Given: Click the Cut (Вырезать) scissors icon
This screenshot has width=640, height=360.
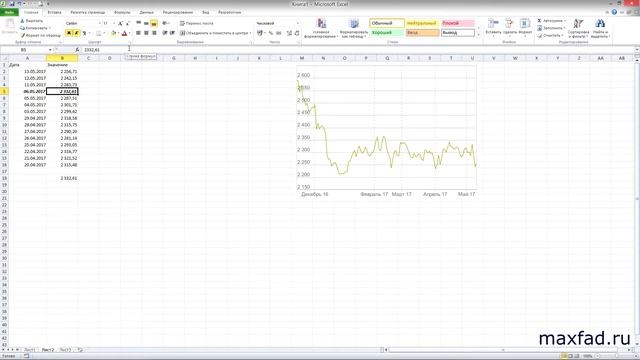Looking at the screenshot, I should click(x=22, y=21).
